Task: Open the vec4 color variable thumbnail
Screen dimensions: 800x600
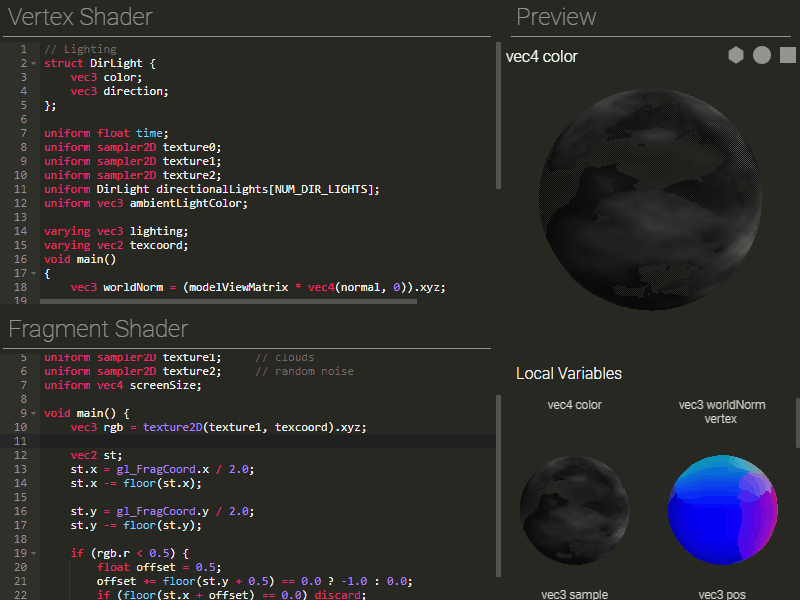Action: coord(574,510)
